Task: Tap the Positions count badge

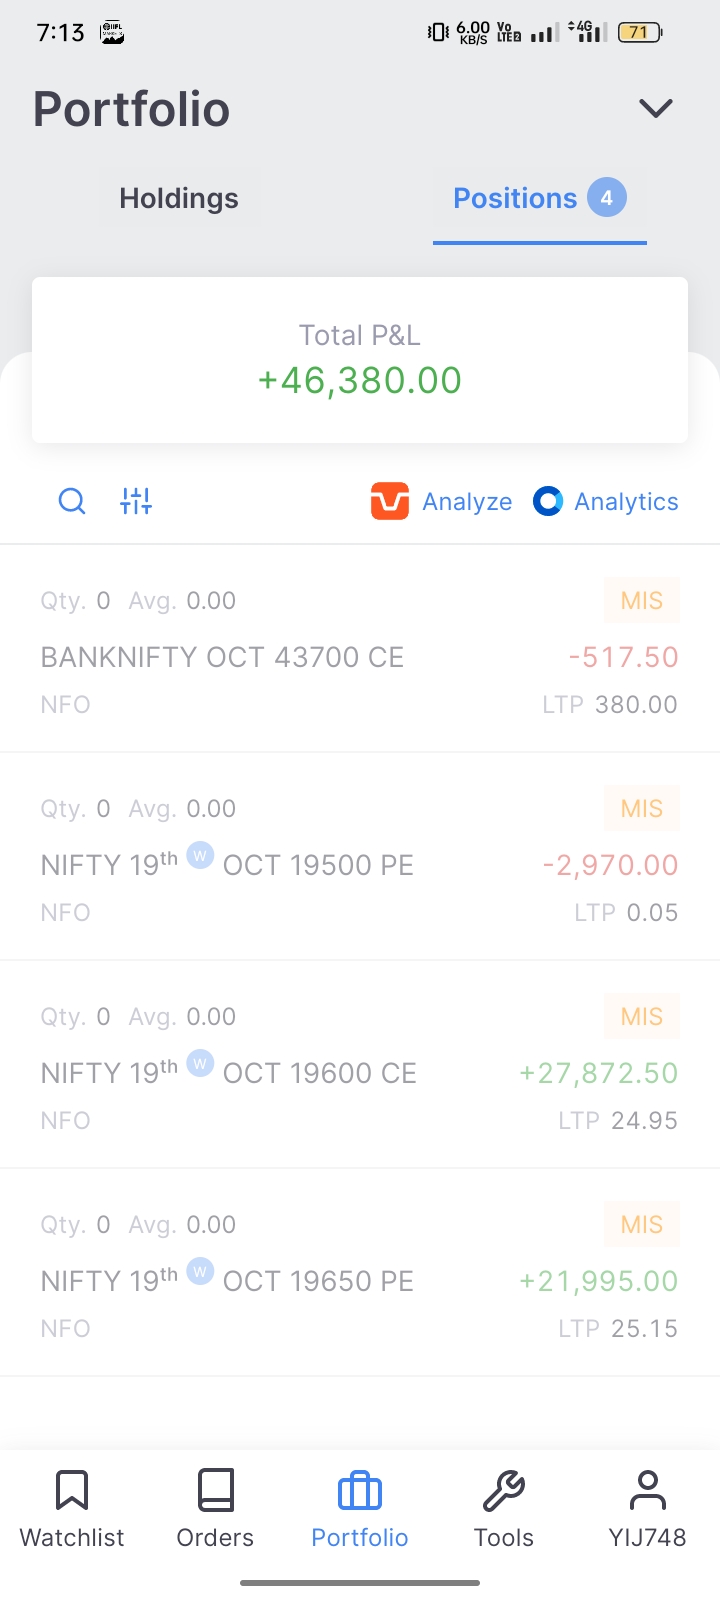Action: coord(607,198)
